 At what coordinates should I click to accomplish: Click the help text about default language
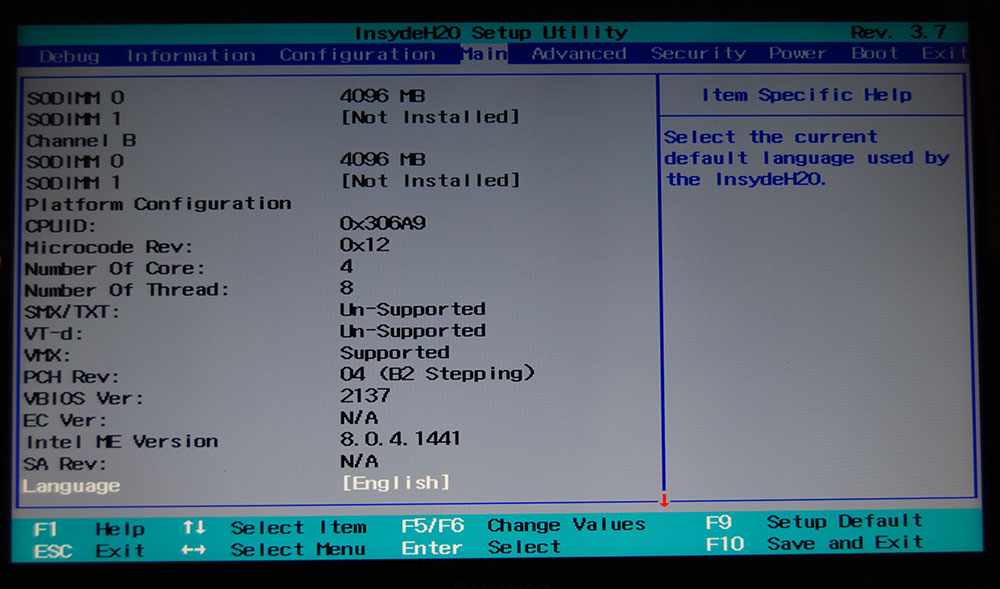[x=807, y=159]
